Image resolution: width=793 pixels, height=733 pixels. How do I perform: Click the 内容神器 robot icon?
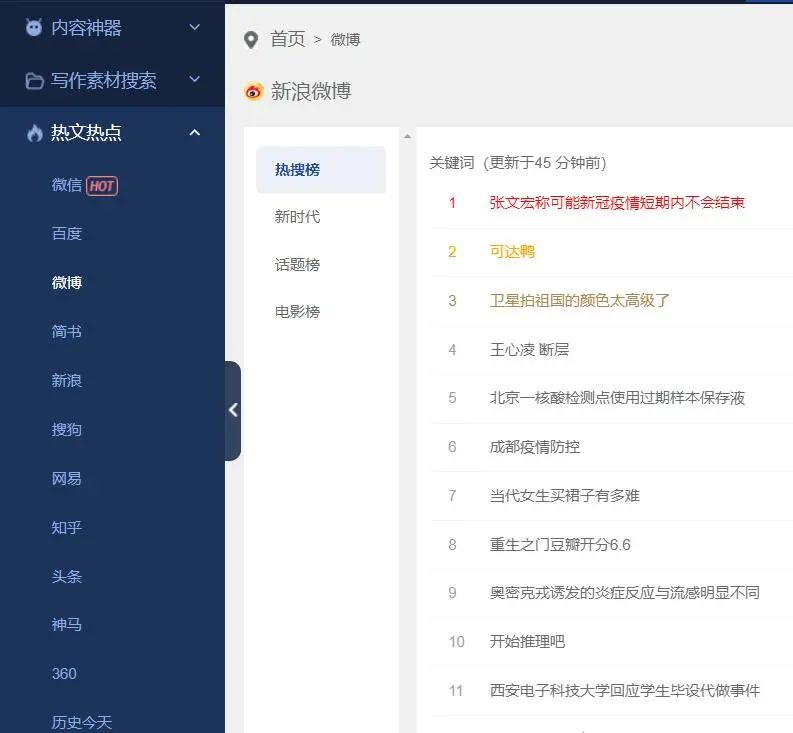point(34,27)
